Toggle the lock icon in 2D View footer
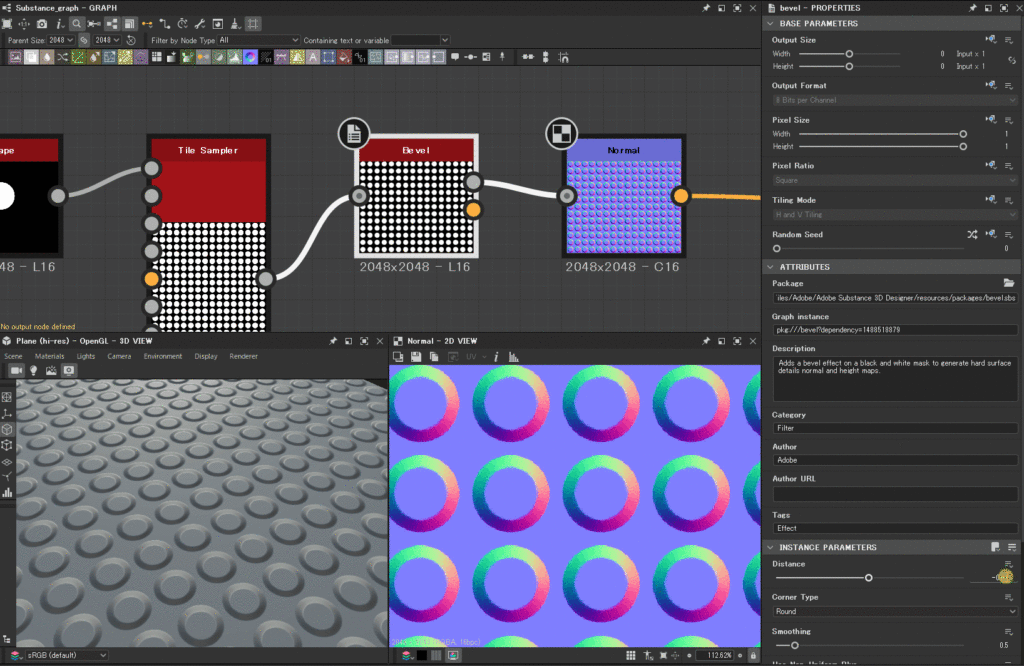The image size is (1024, 666). [x=753, y=656]
